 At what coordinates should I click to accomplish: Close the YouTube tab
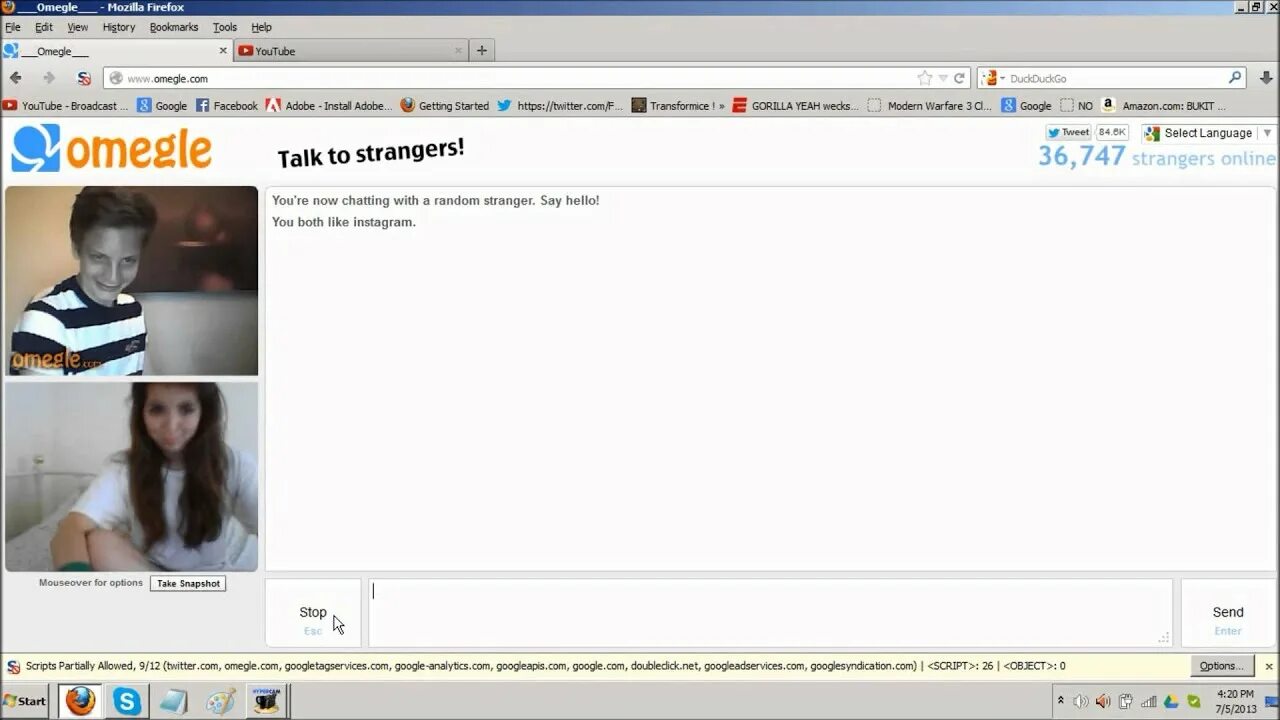coord(459,51)
